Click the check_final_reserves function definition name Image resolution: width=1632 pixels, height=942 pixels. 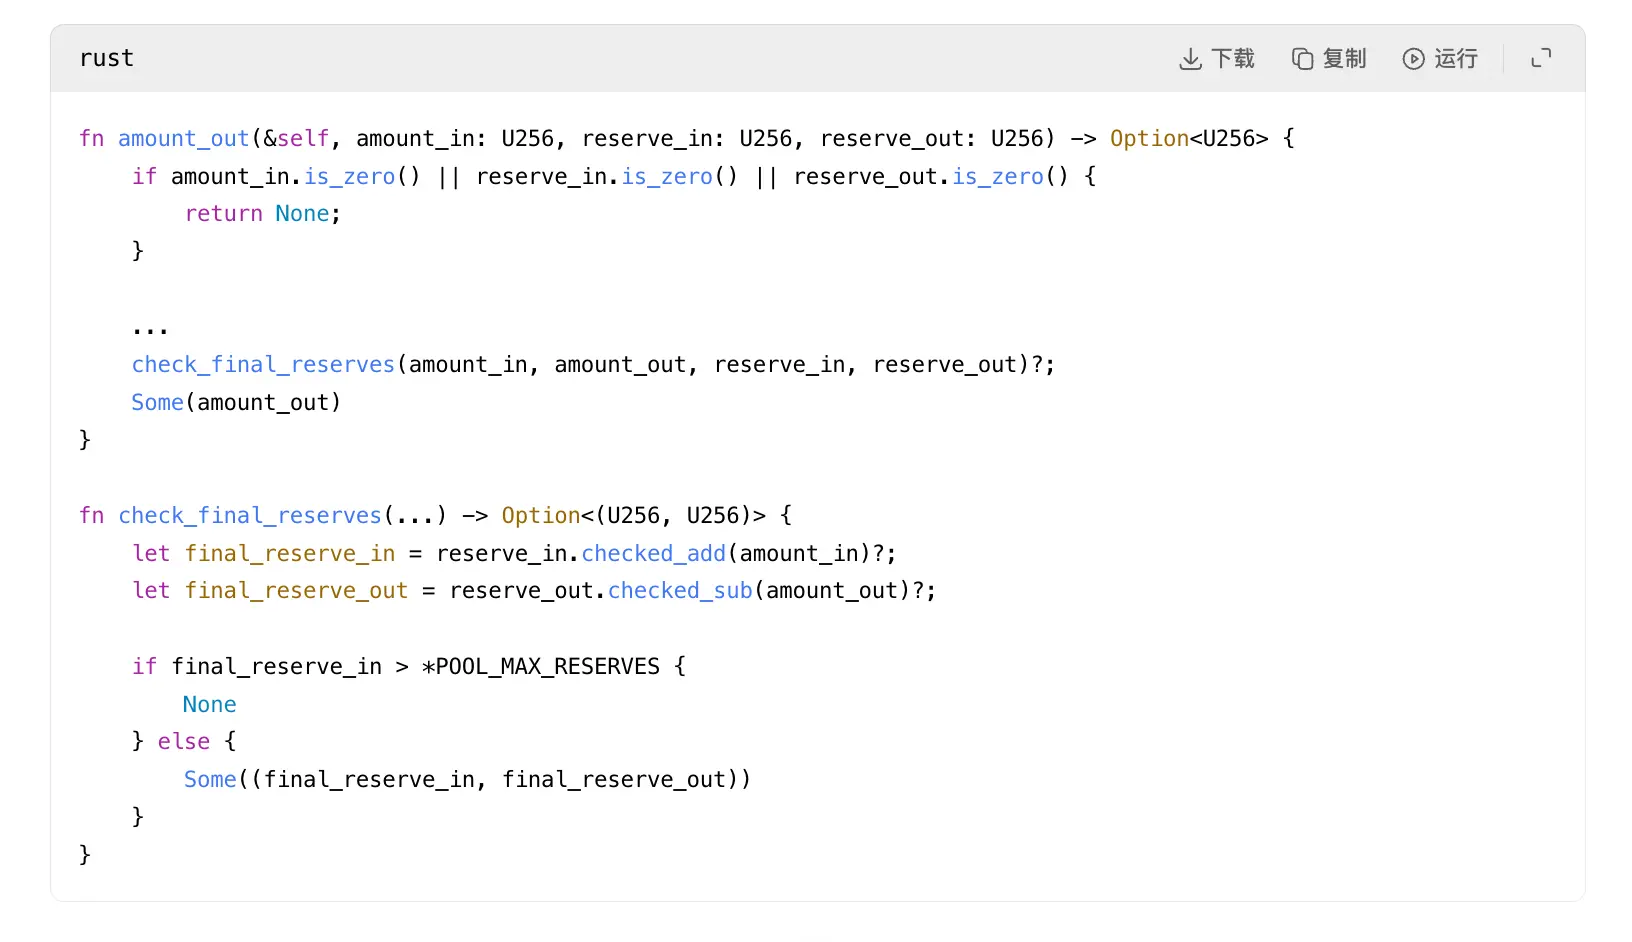(x=250, y=516)
